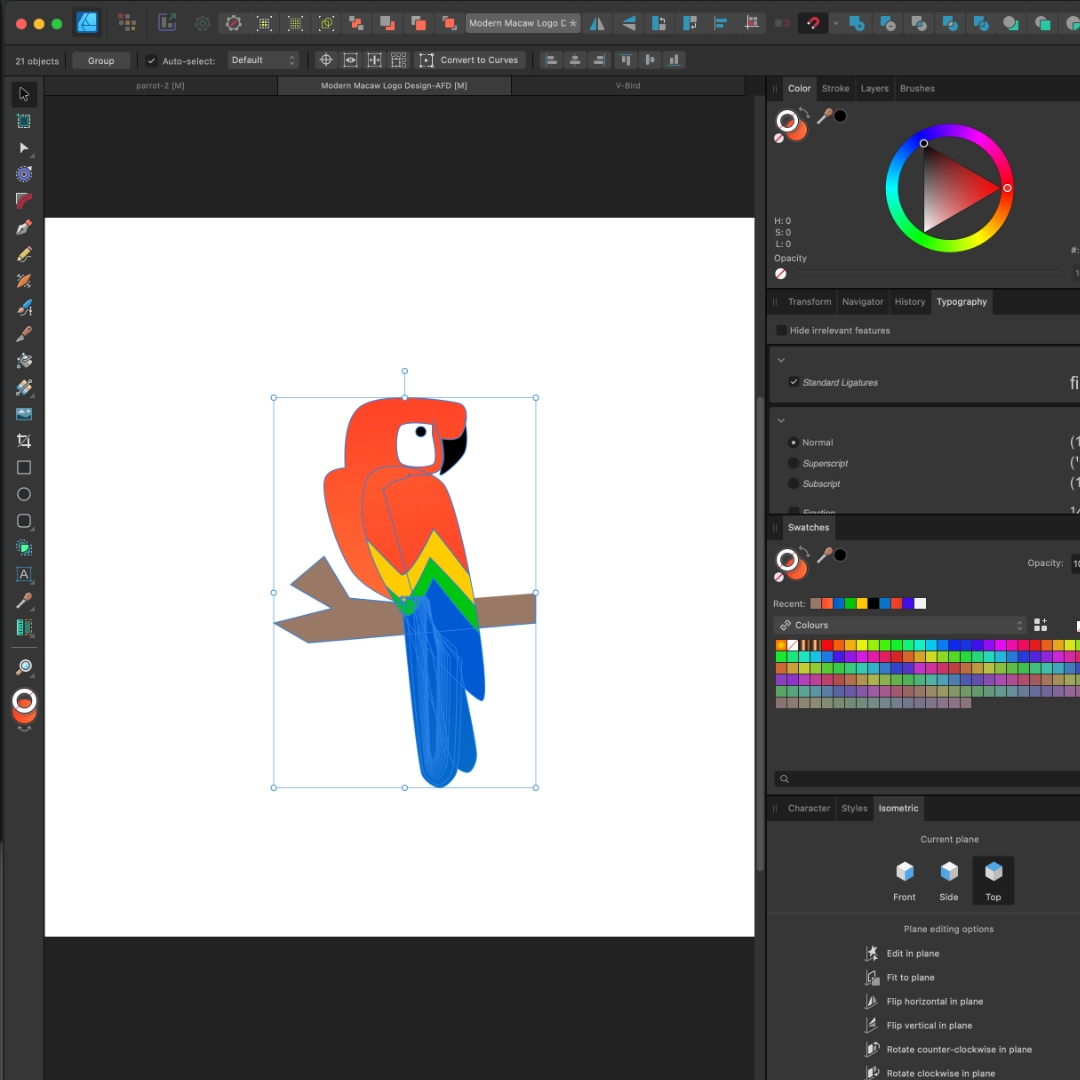The image size is (1080, 1080).
Task: Open the Auto-select Default dropdown
Action: coord(263,60)
